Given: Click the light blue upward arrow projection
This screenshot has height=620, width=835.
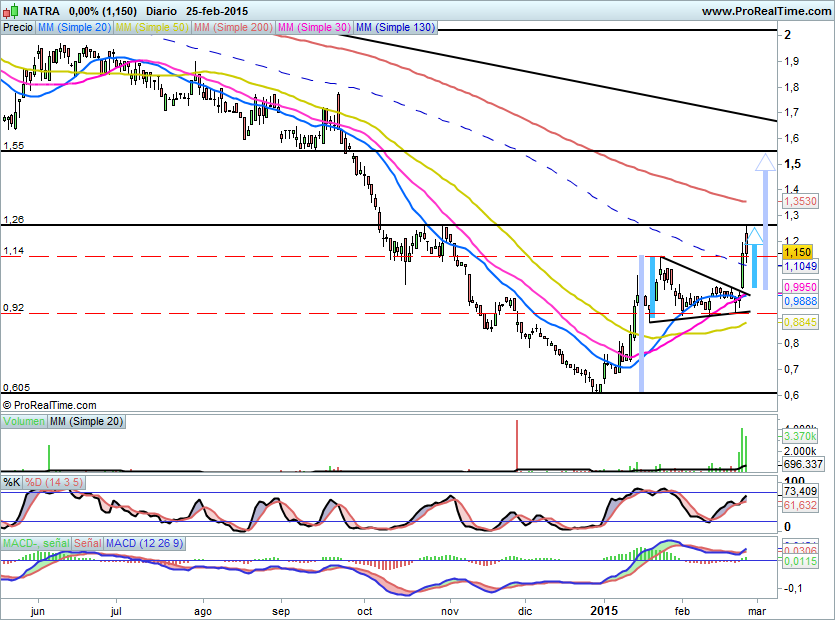Looking at the screenshot, I should click(757, 260).
